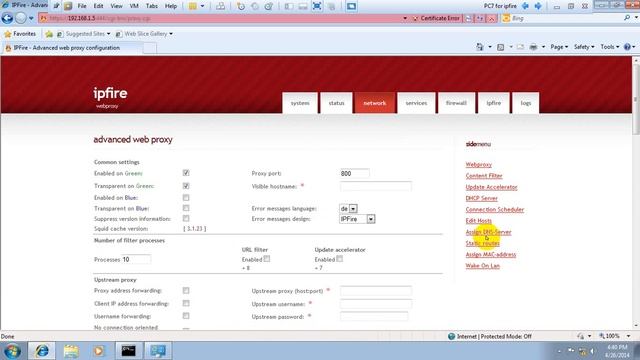Click the IE Print toolbar icon
The width and height of the screenshot is (640, 360).
[533, 47]
